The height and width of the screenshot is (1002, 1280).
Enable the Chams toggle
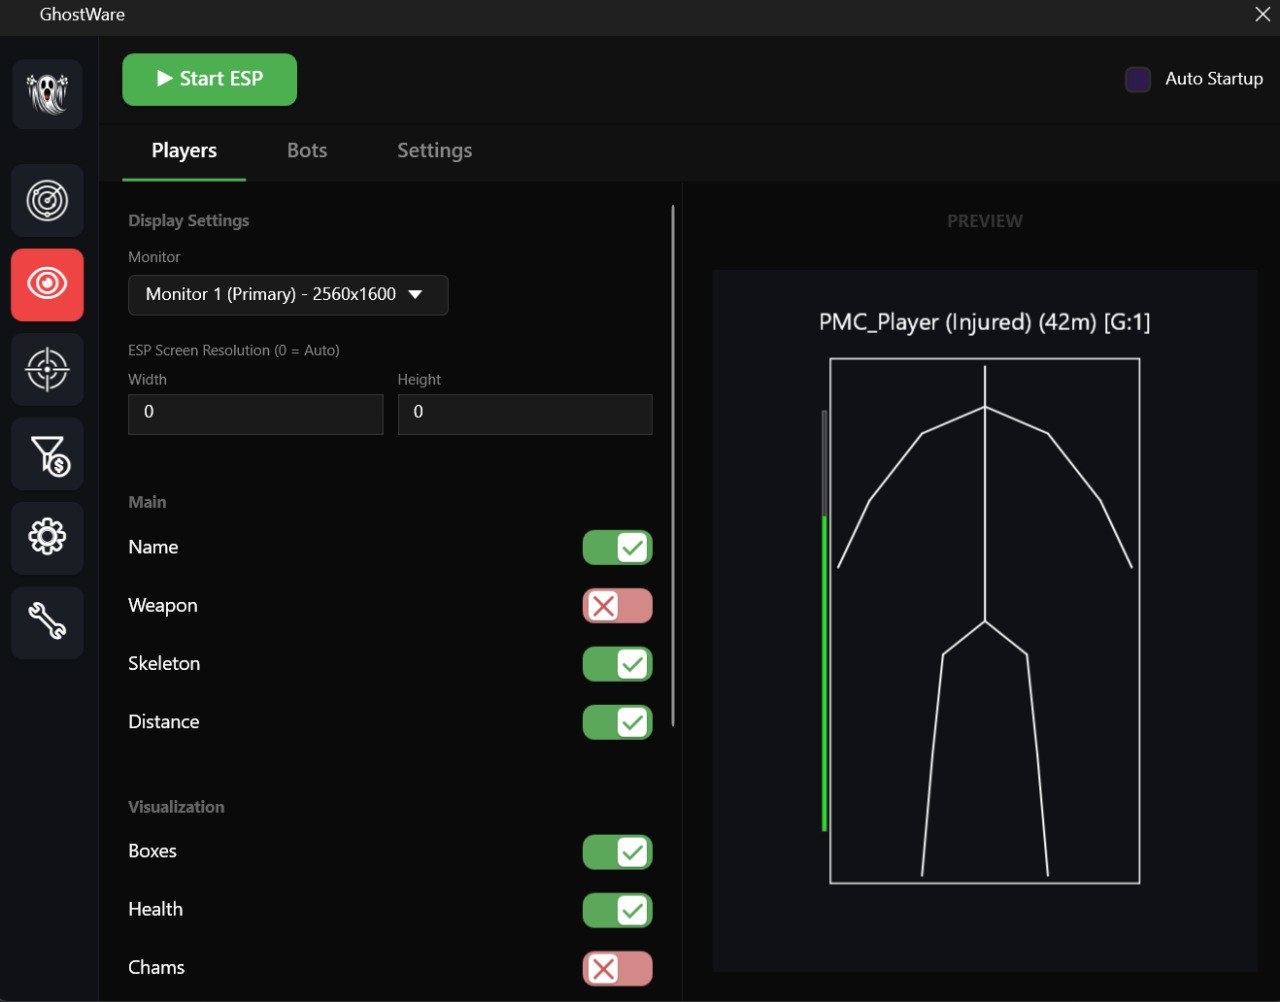pyautogui.click(x=617, y=968)
